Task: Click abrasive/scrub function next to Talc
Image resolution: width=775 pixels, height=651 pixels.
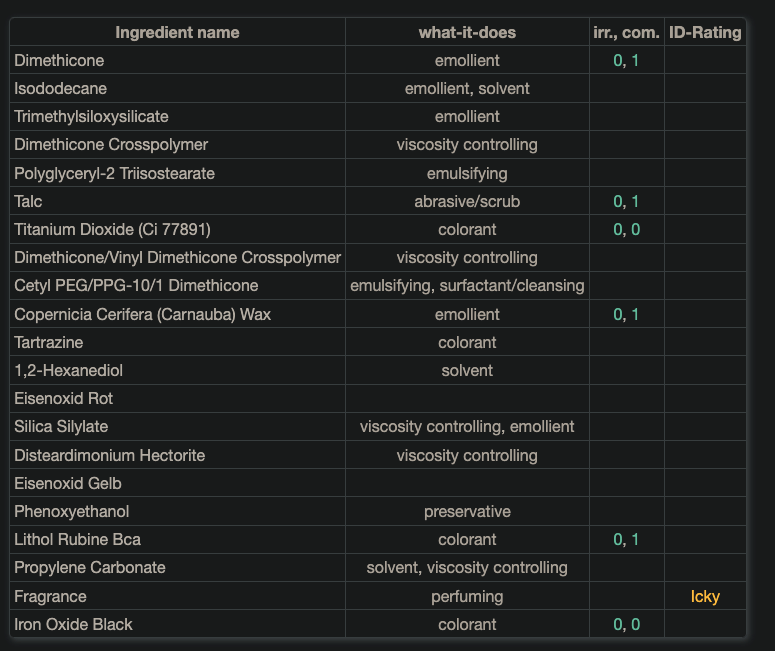Action: coord(467,201)
